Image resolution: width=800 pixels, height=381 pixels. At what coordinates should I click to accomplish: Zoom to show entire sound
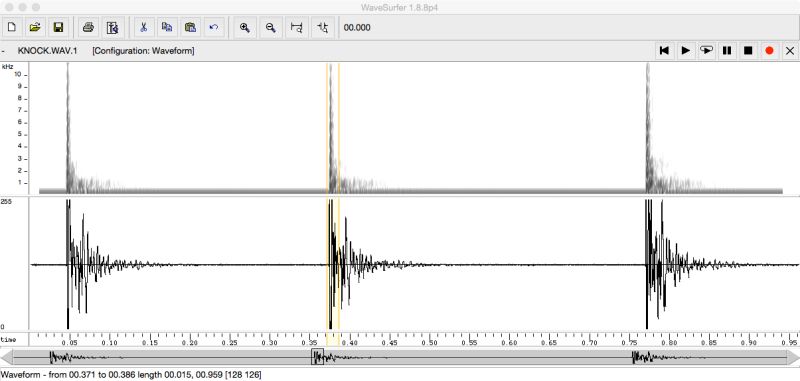point(296,27)
